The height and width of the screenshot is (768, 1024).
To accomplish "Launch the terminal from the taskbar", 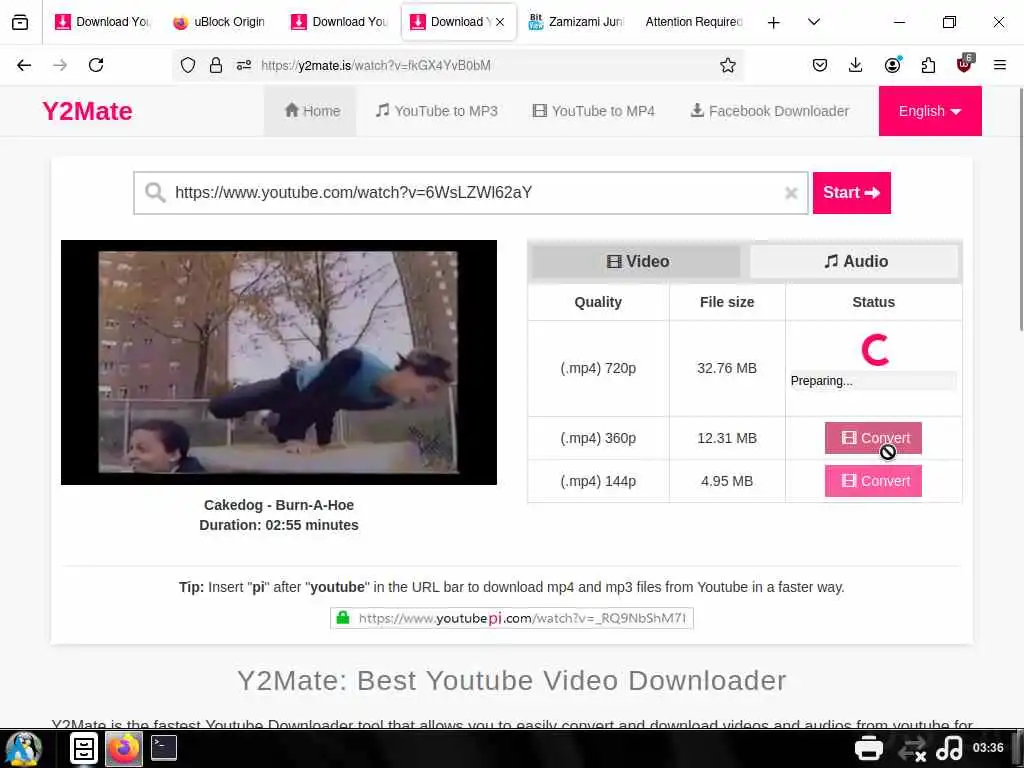I will (164, 748).
